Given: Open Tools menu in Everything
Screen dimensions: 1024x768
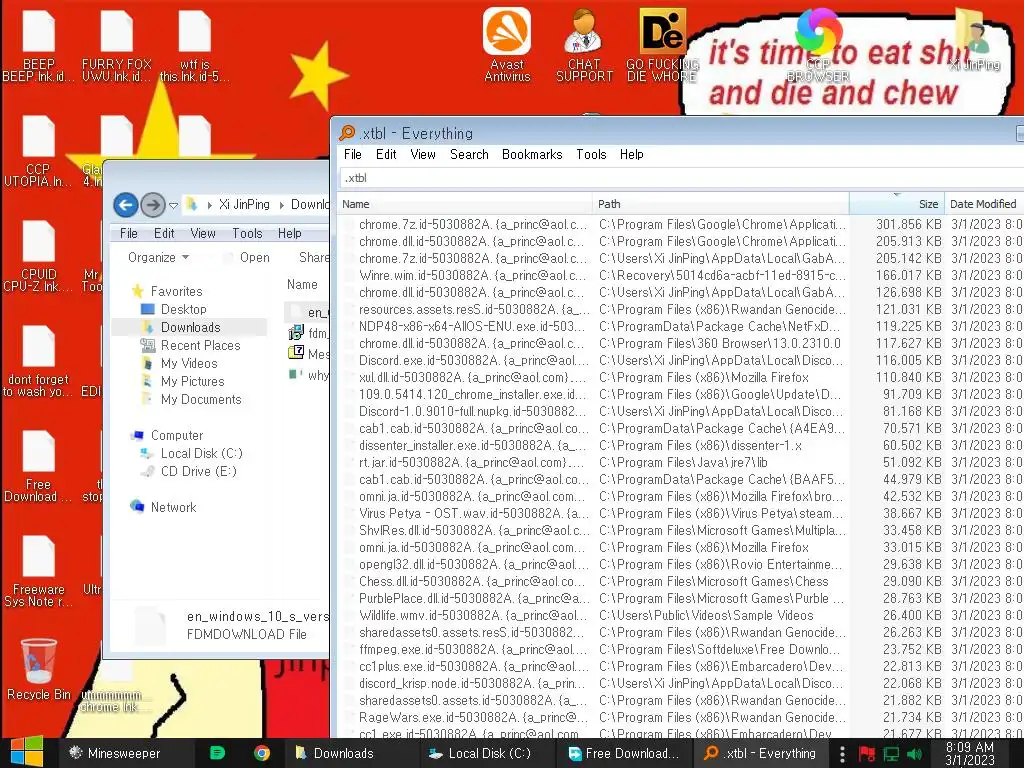Looking at the screenshot, I should click(x=591, y=154).
